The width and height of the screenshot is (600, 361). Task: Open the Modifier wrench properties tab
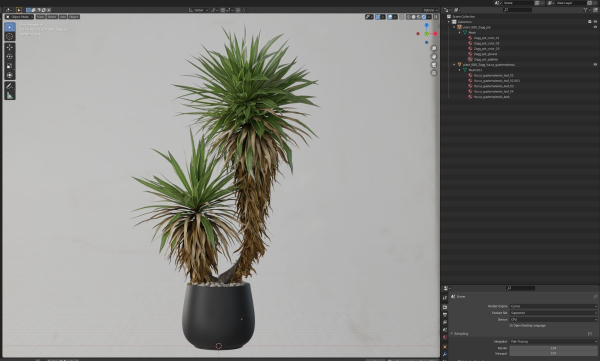point(445,354)
